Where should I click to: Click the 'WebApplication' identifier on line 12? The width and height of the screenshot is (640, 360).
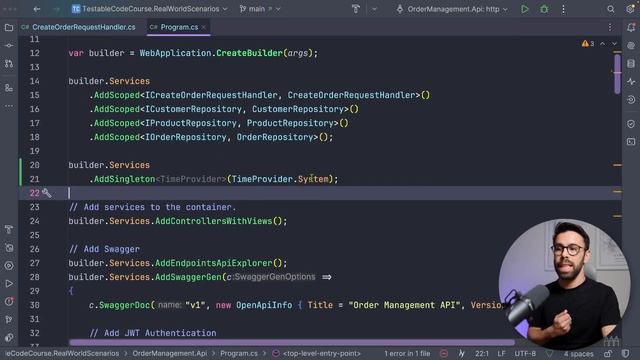(x=175, y=53)
